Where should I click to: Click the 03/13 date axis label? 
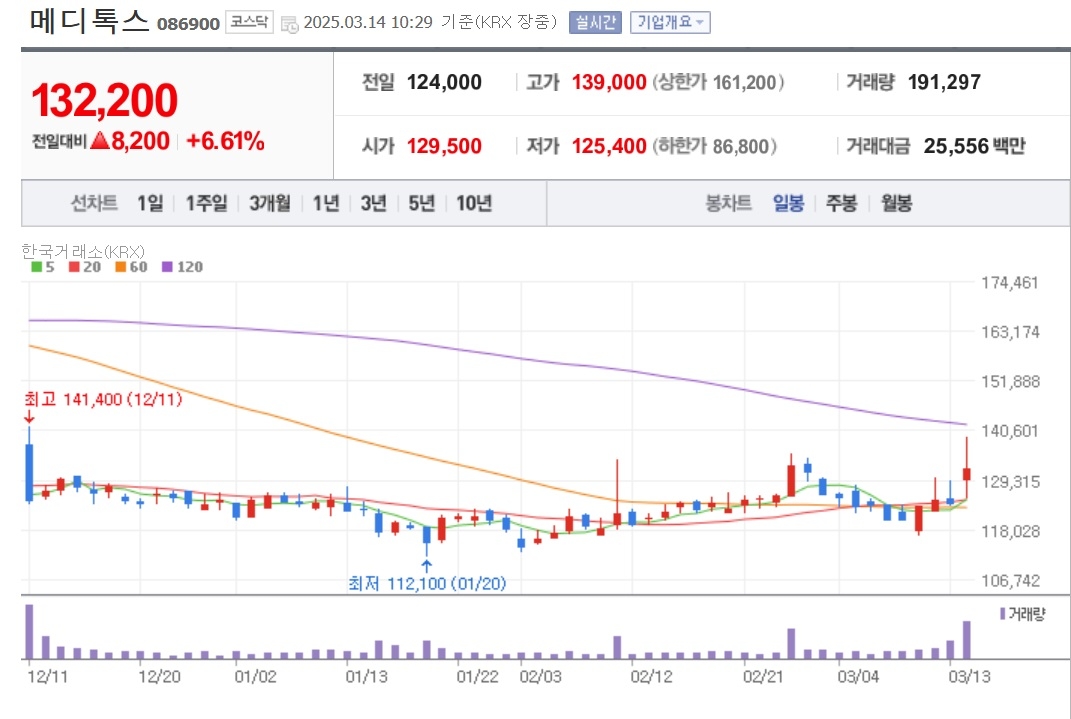pos(969,677)
